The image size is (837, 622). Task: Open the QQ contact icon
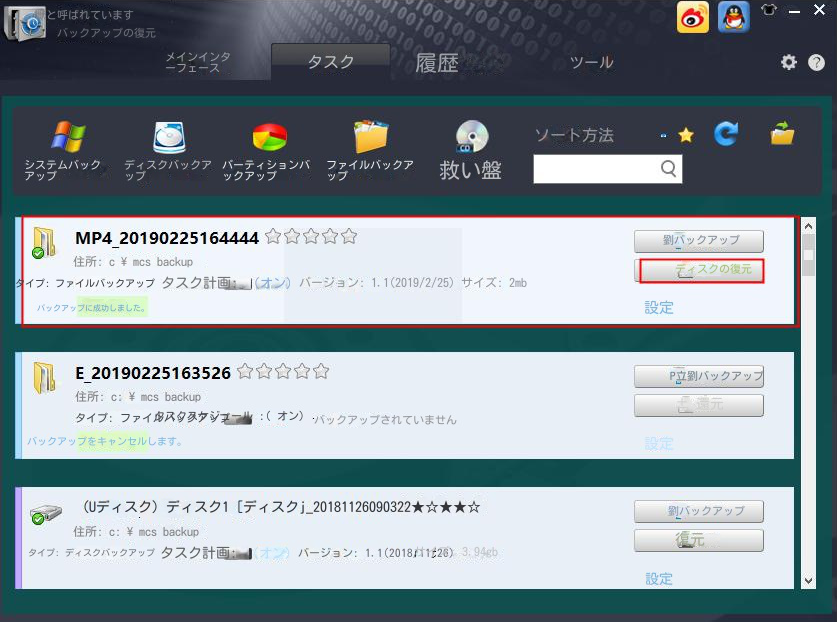(734, 17)
